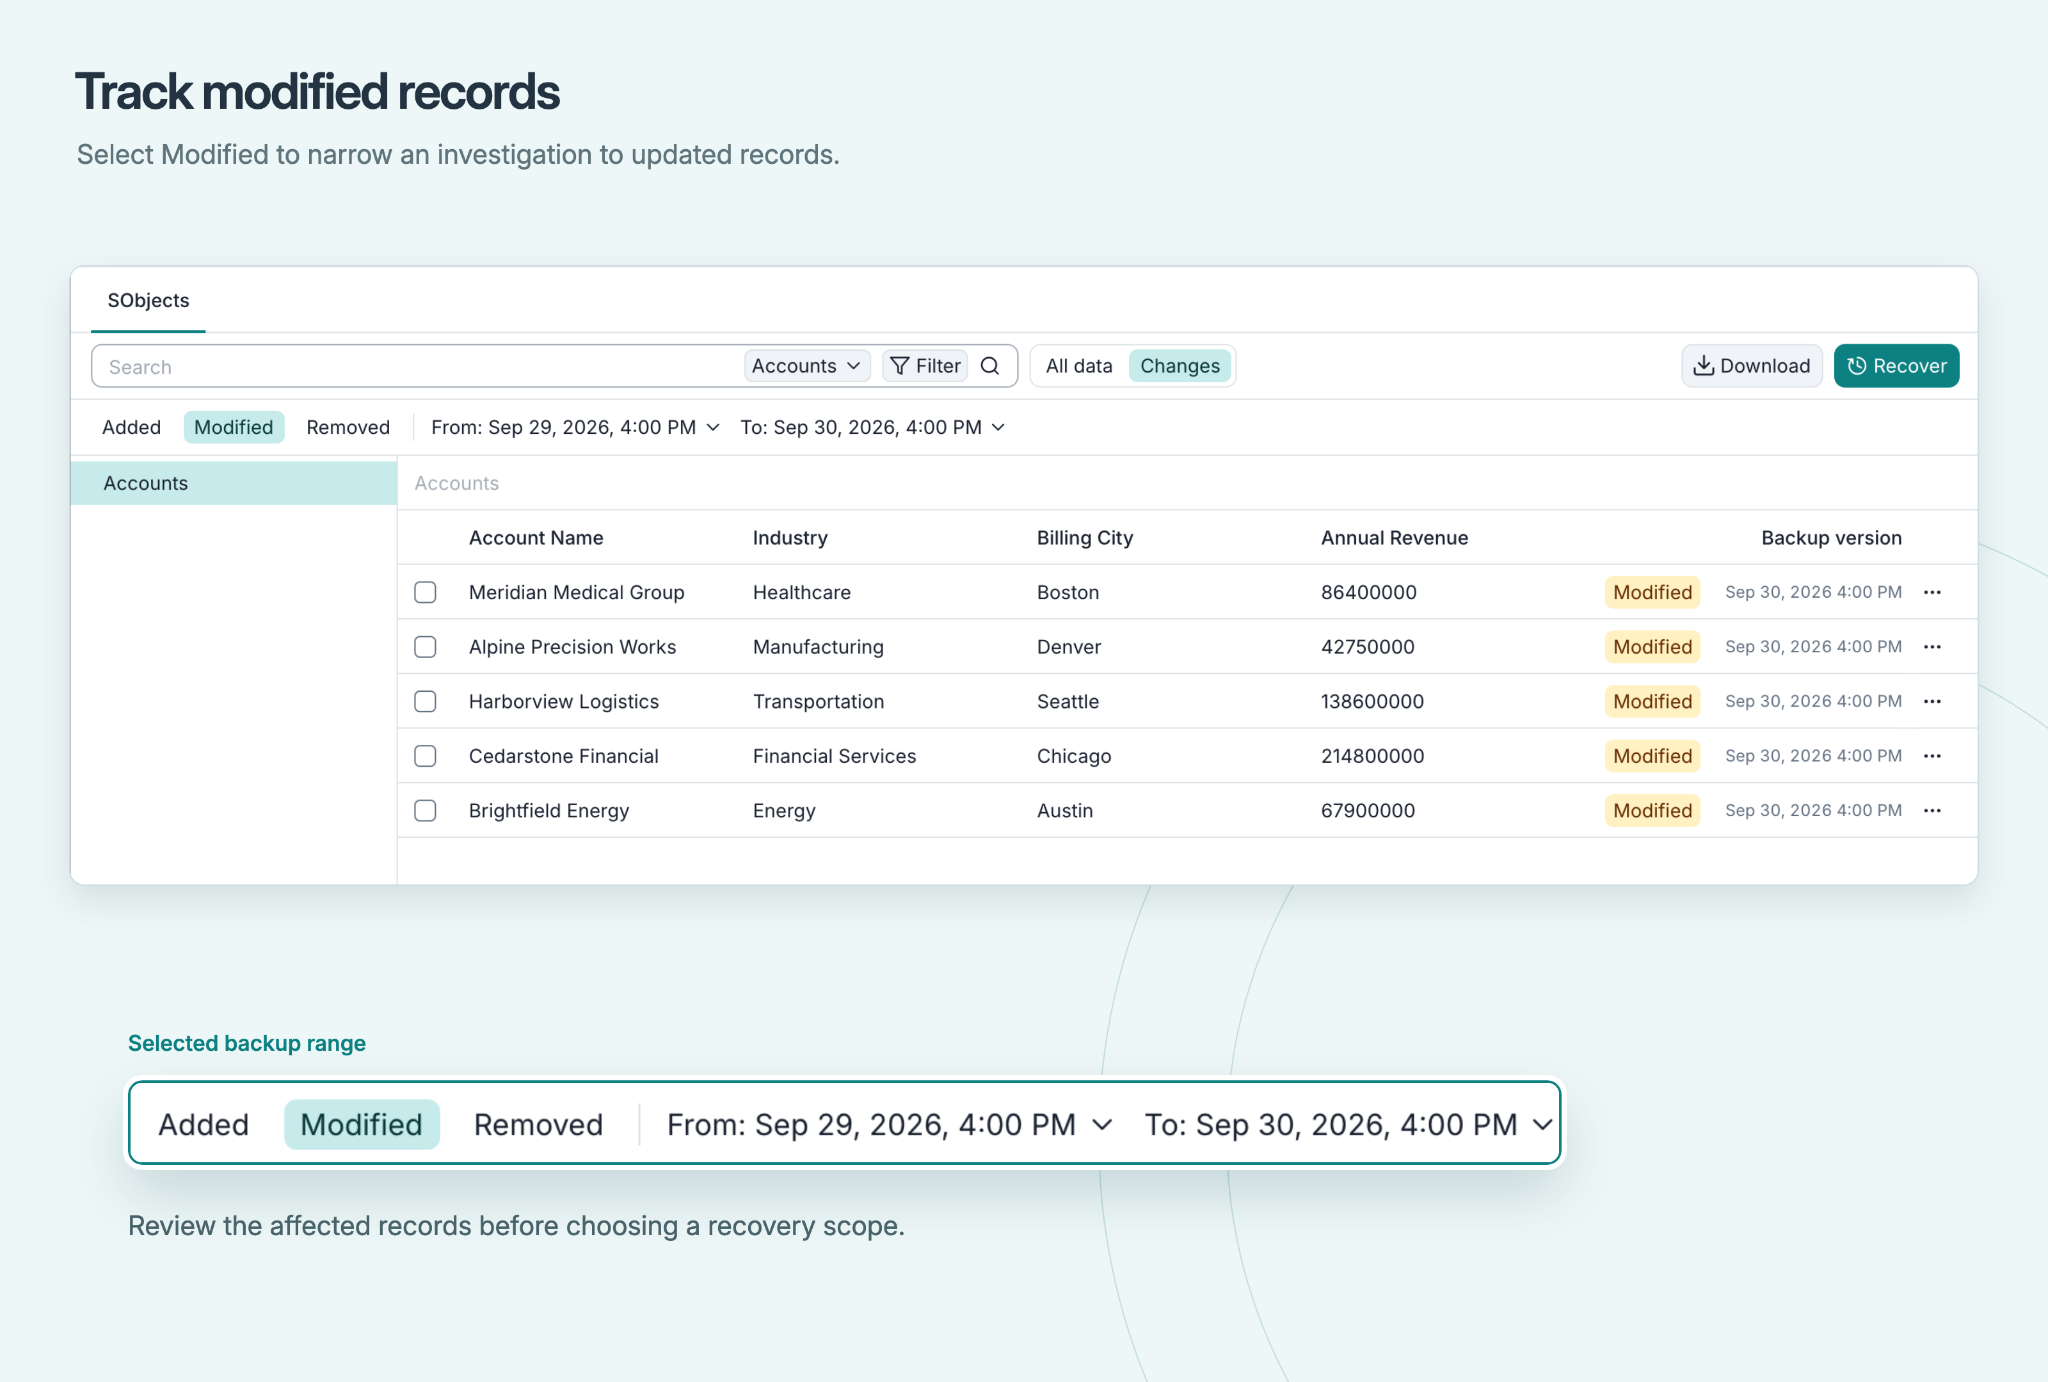Select the Modified filter in the table toolbar
Image resolution: width=2048 pixels, height=1382 pixels.
[234, 427]
